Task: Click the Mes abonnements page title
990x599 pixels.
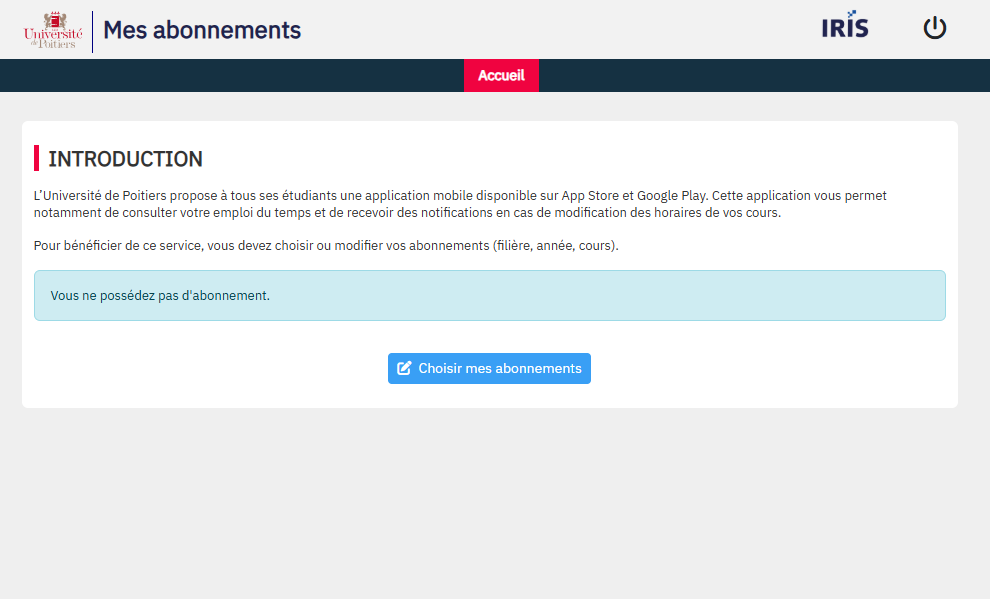Action: pyautogui.click(x=202, y=30)
